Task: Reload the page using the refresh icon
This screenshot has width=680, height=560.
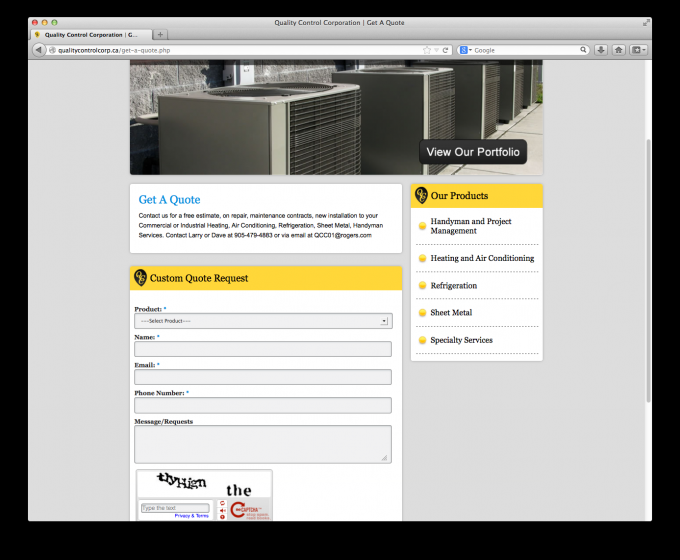Action: coord(445,50)
